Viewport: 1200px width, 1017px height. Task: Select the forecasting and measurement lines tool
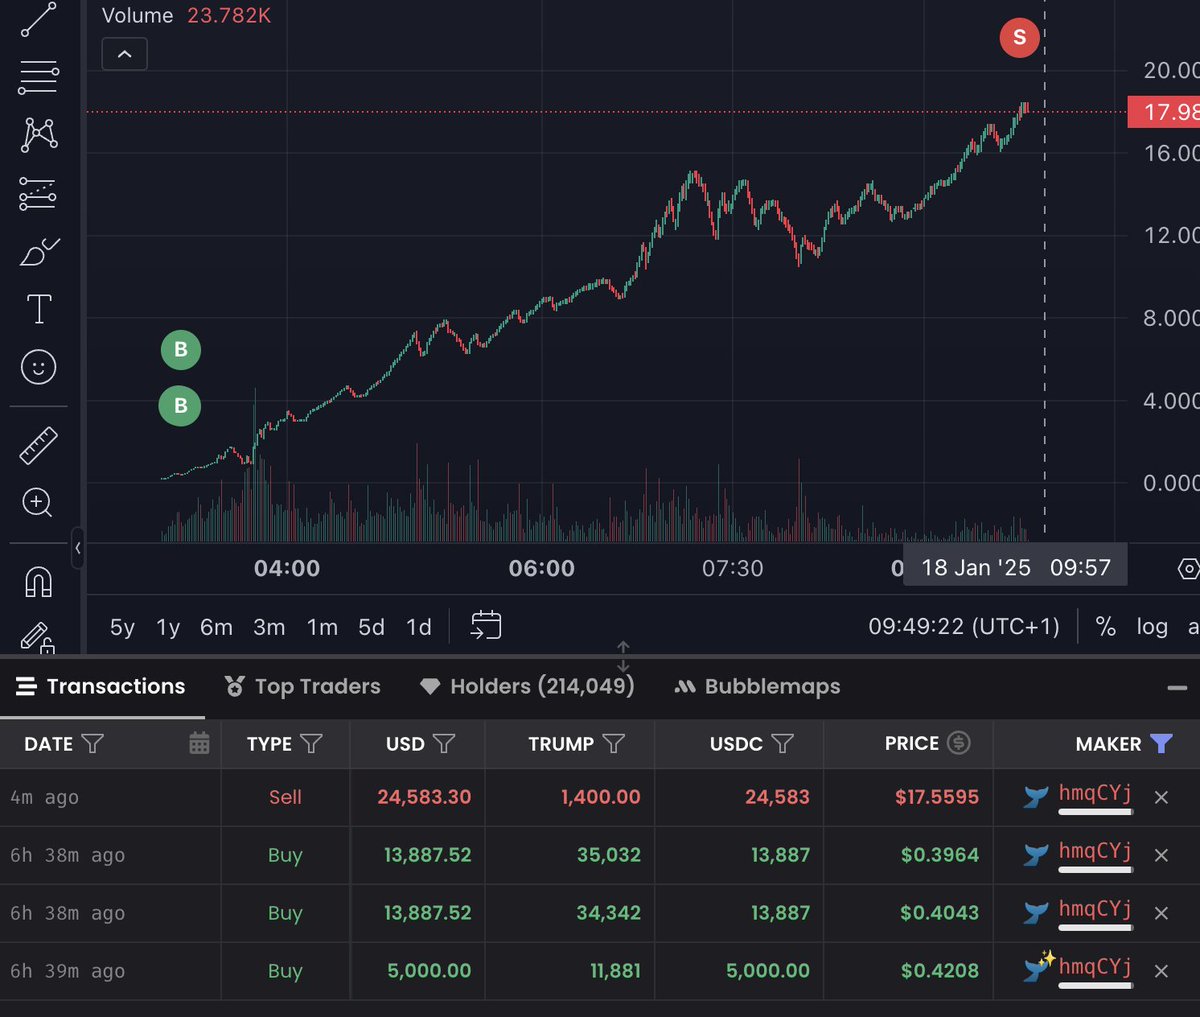pos(38,193)
